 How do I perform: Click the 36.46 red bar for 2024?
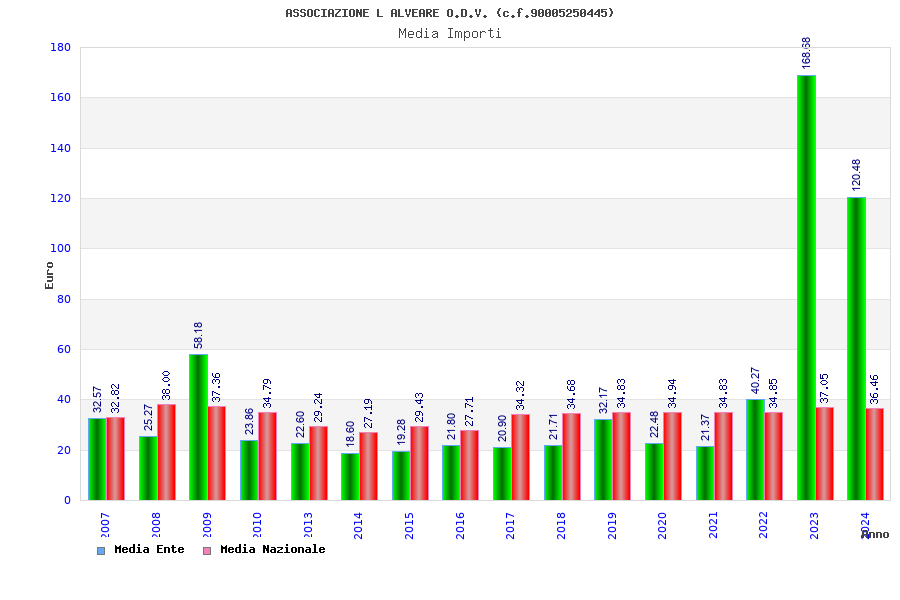[875, 454]
